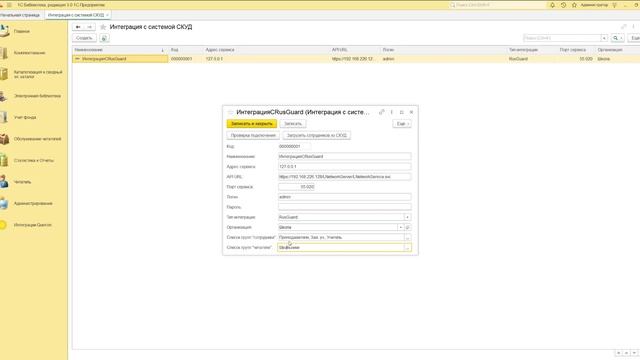This screenshot has width=640, height=360.
Task: Click the 000000001 code cell in list
Action: [x=181, y=59]
